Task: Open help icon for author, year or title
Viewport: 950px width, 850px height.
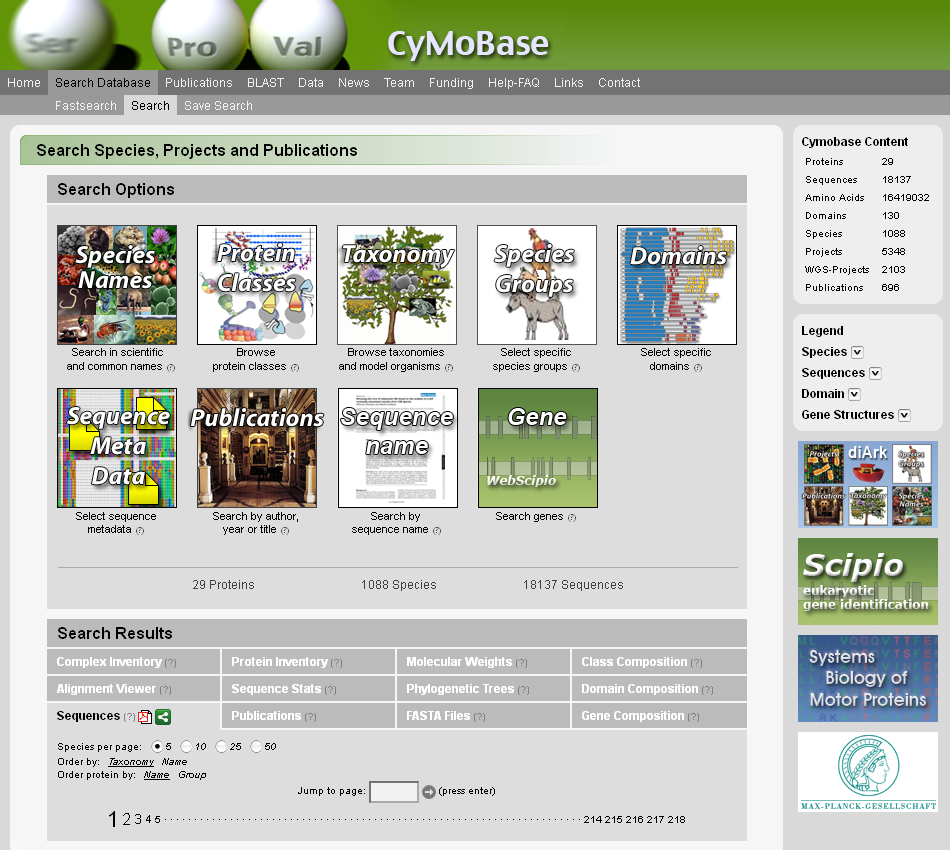Action: 285,531
